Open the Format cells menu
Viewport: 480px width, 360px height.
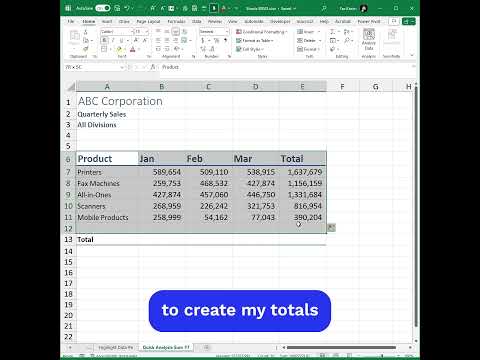(308, 49)
